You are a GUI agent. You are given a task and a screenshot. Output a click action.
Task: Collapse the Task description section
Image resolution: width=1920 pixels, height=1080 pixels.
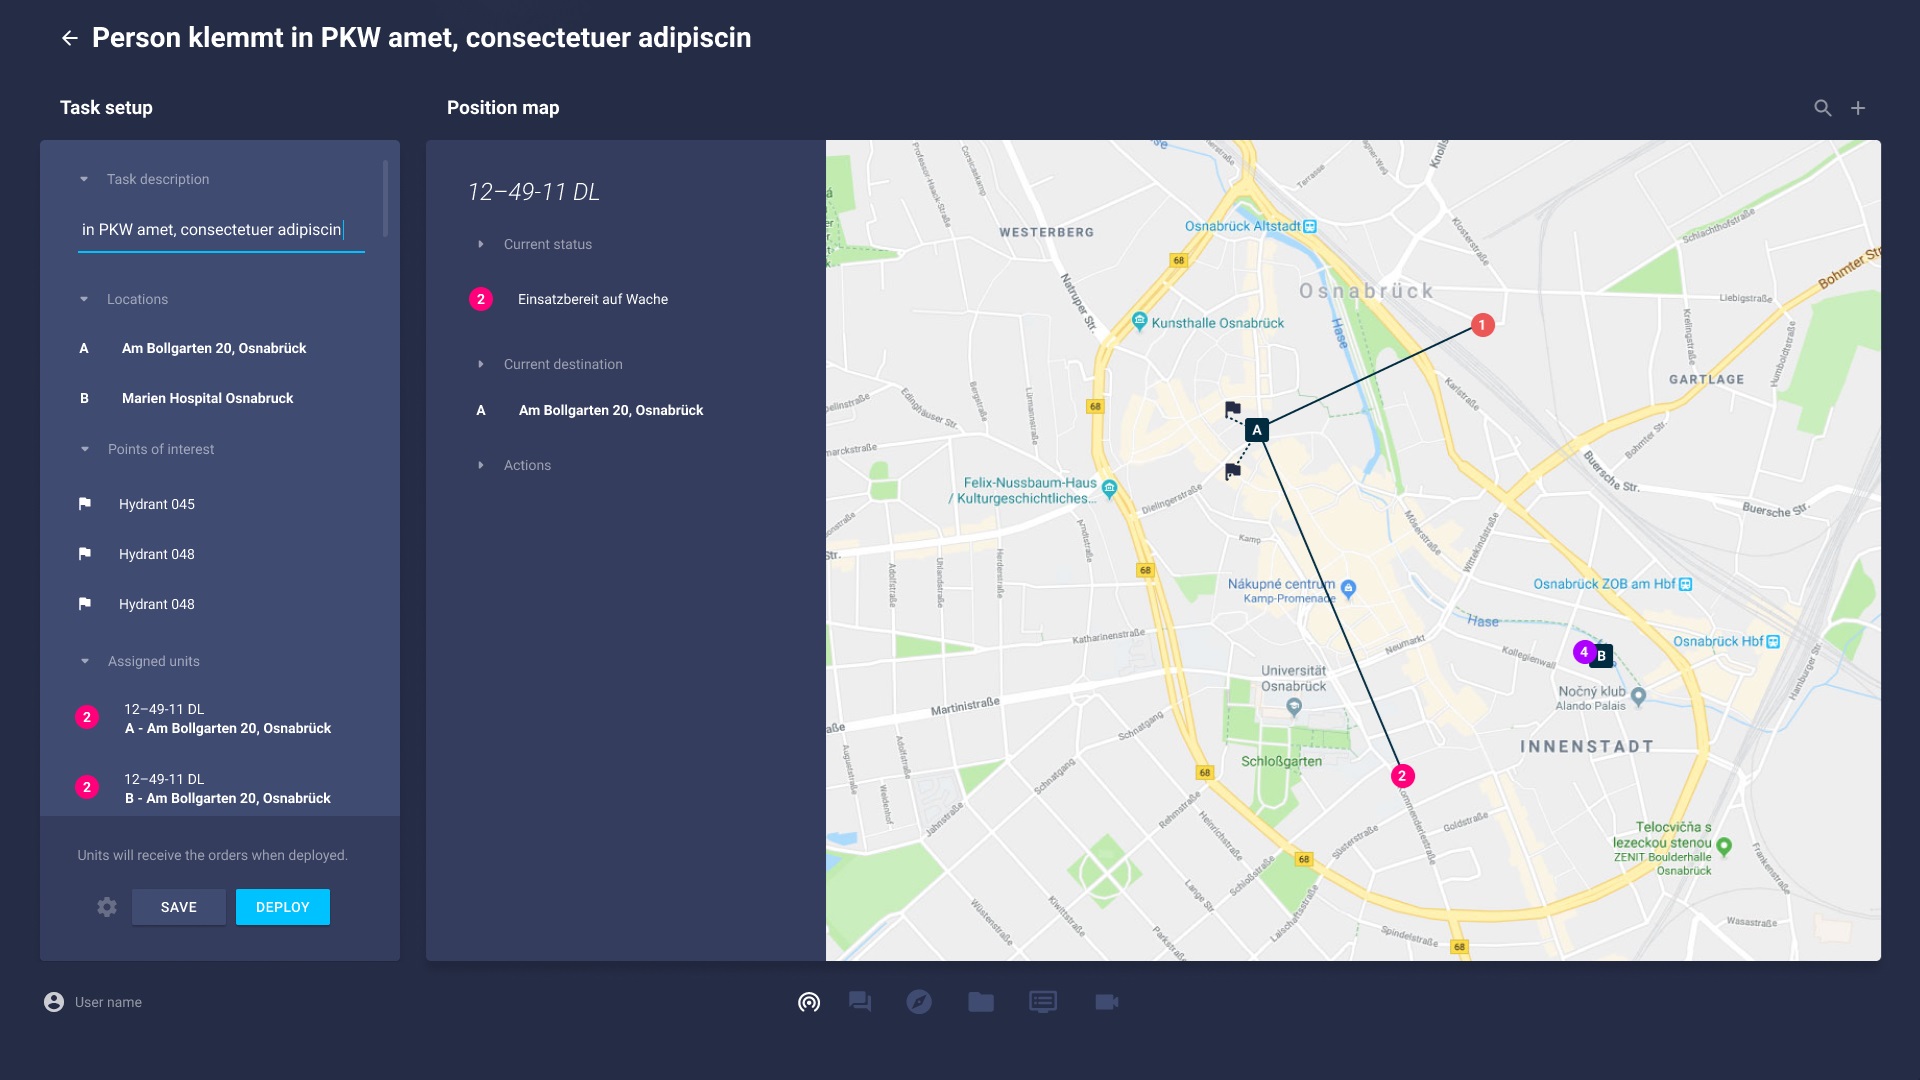pos(84,179)
